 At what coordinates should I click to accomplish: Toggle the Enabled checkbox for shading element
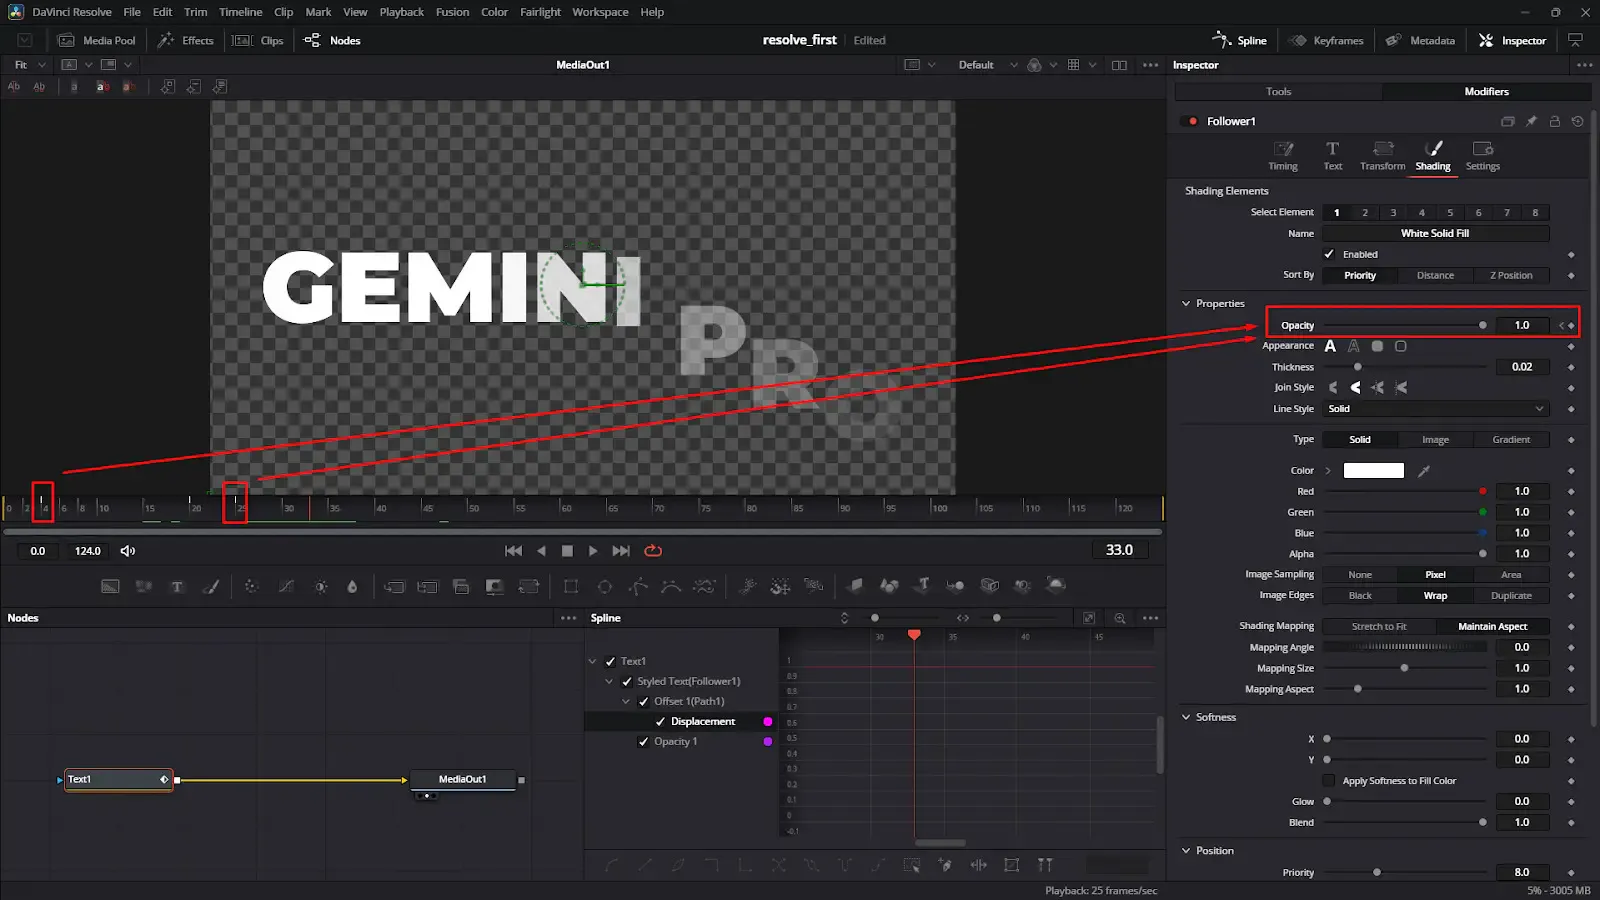(1329, 254)
